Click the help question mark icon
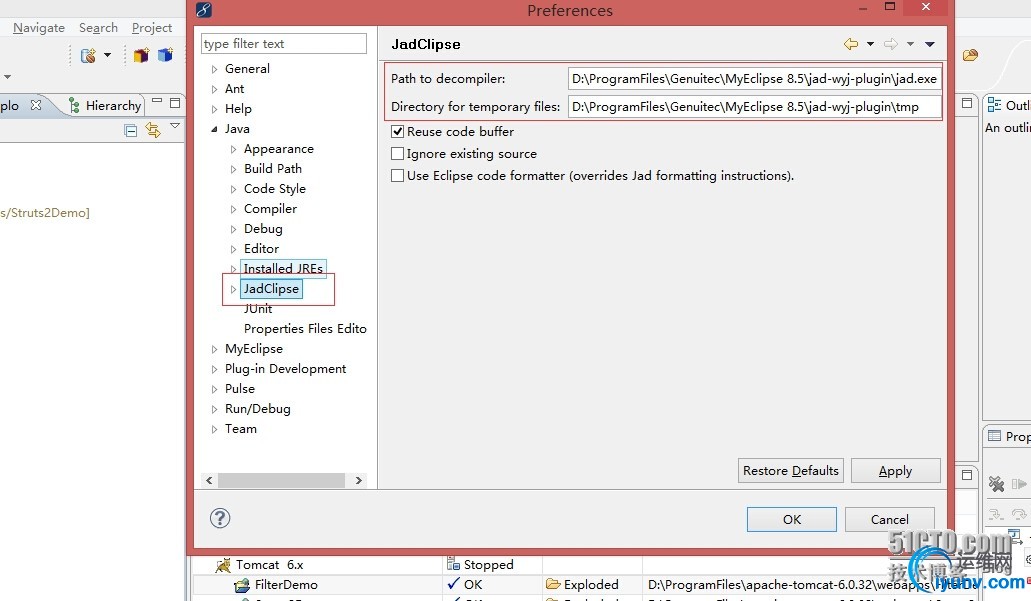Viewport: 1031px width, 601px height. [x=220, y=518]
